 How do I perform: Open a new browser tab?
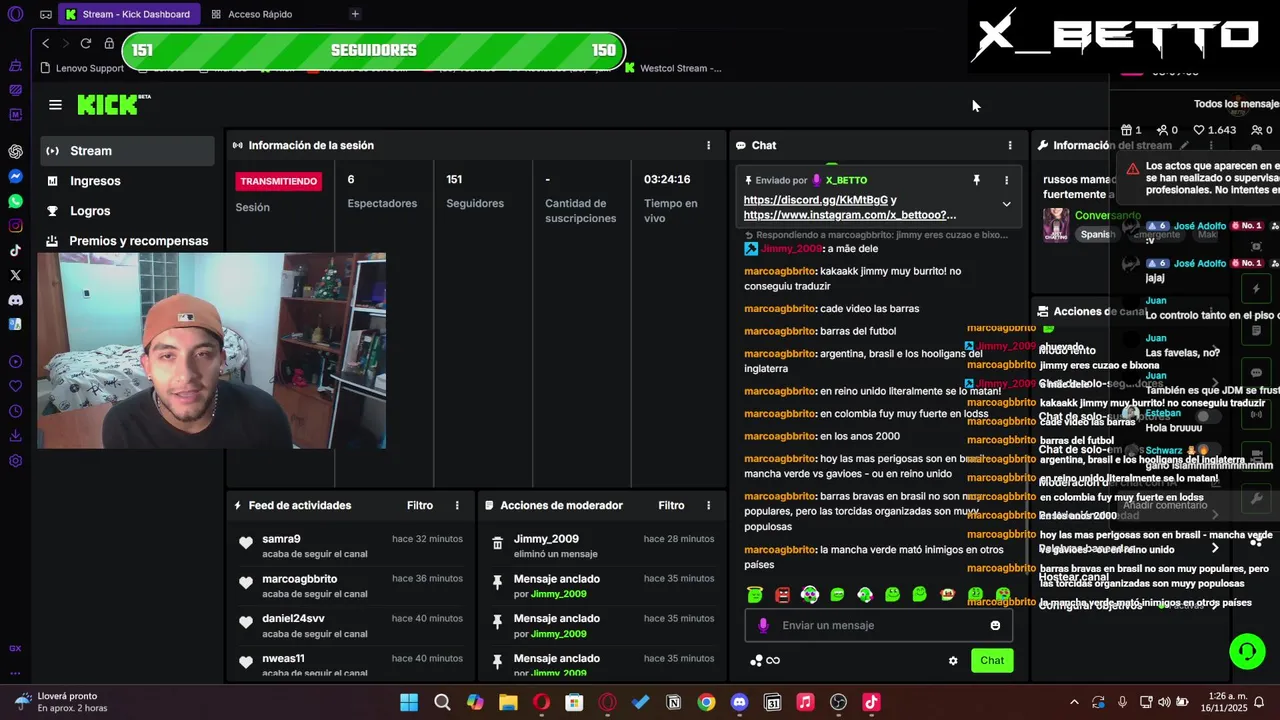click(355, 14)
